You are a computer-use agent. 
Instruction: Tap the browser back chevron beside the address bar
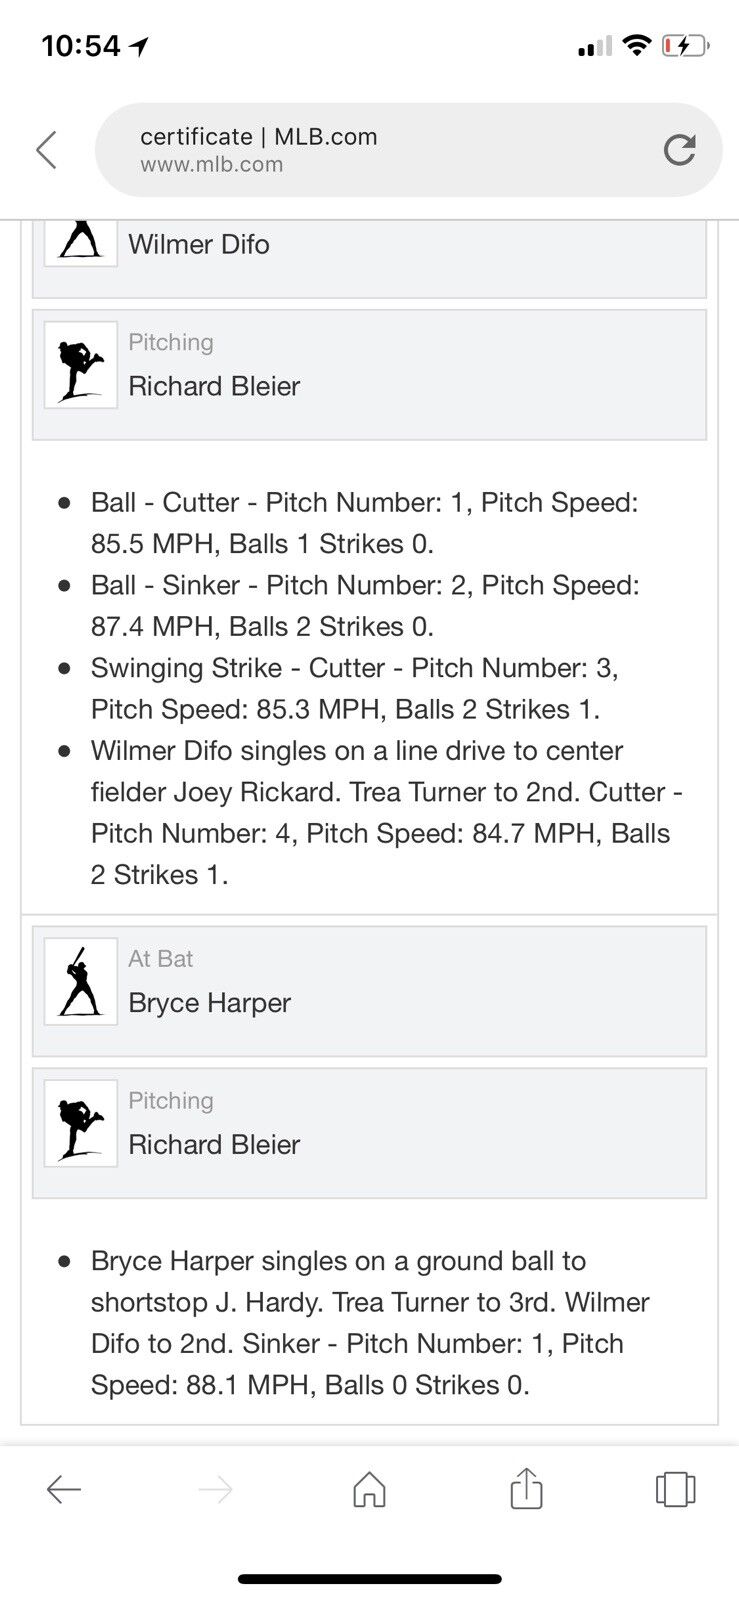tap(46, 150)
